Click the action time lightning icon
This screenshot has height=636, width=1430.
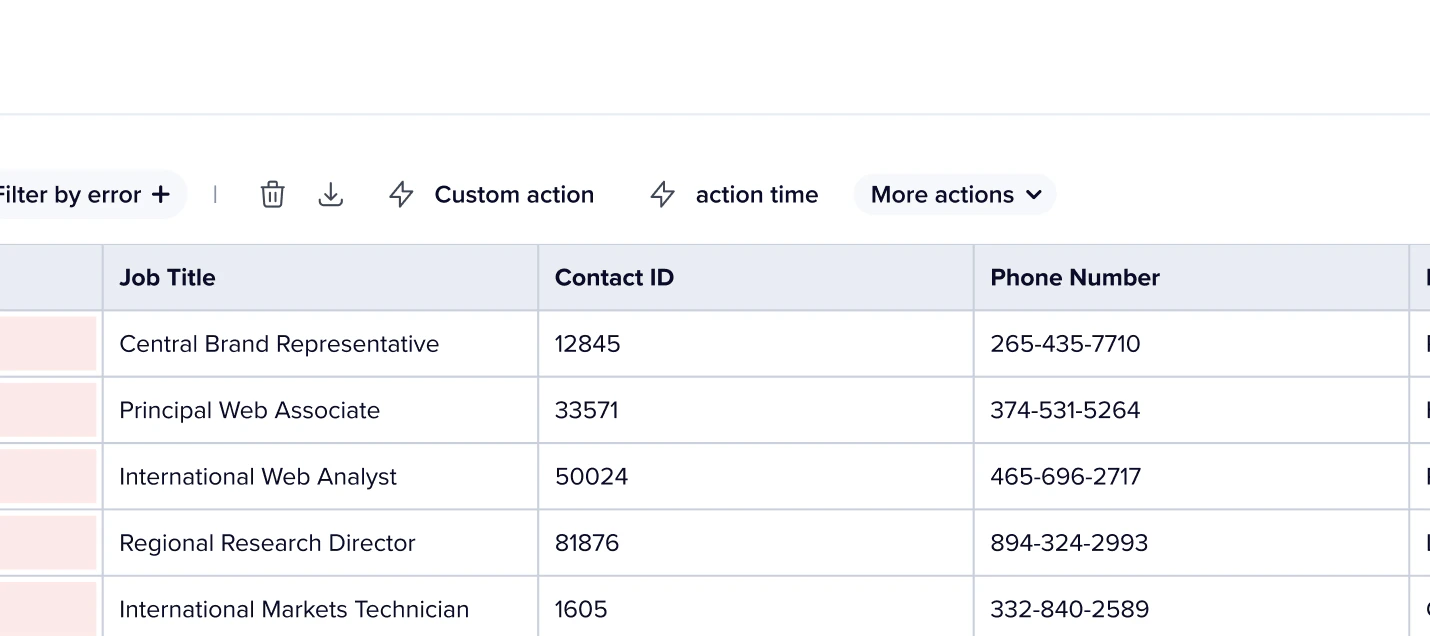coord(662,194)
